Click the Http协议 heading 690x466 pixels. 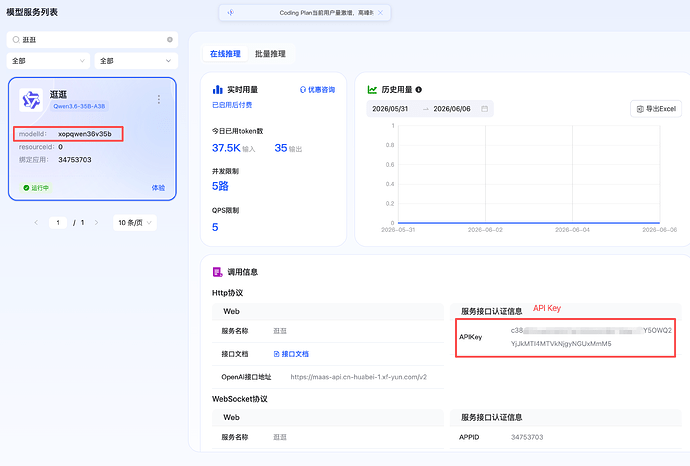(x=228, y=293)
